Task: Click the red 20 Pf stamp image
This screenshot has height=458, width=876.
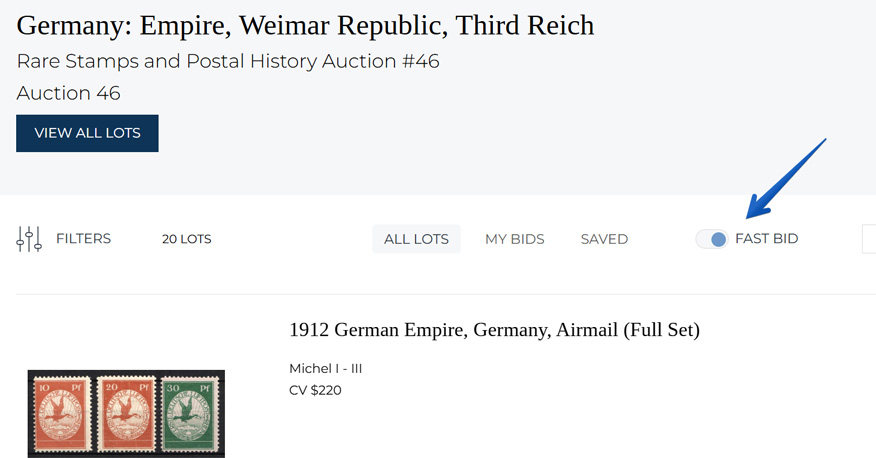Action: pos(125,413)
